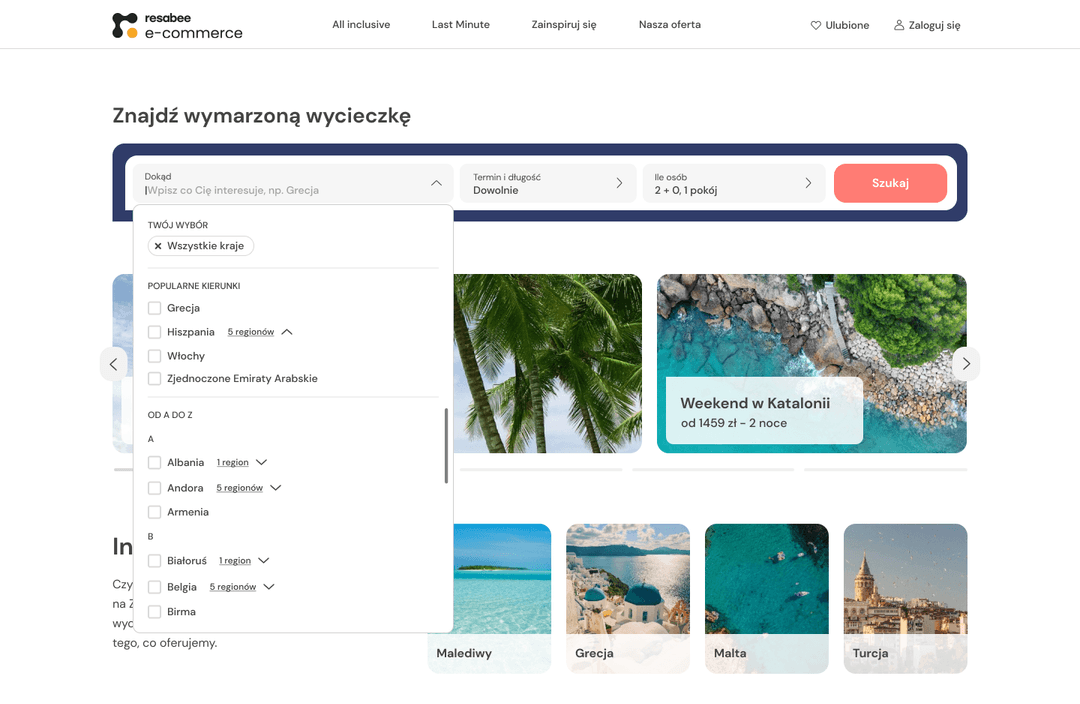Expand the 5 regionów list for Andora
The height and width of the screenshot is (704, 1080).
[240, 487]
